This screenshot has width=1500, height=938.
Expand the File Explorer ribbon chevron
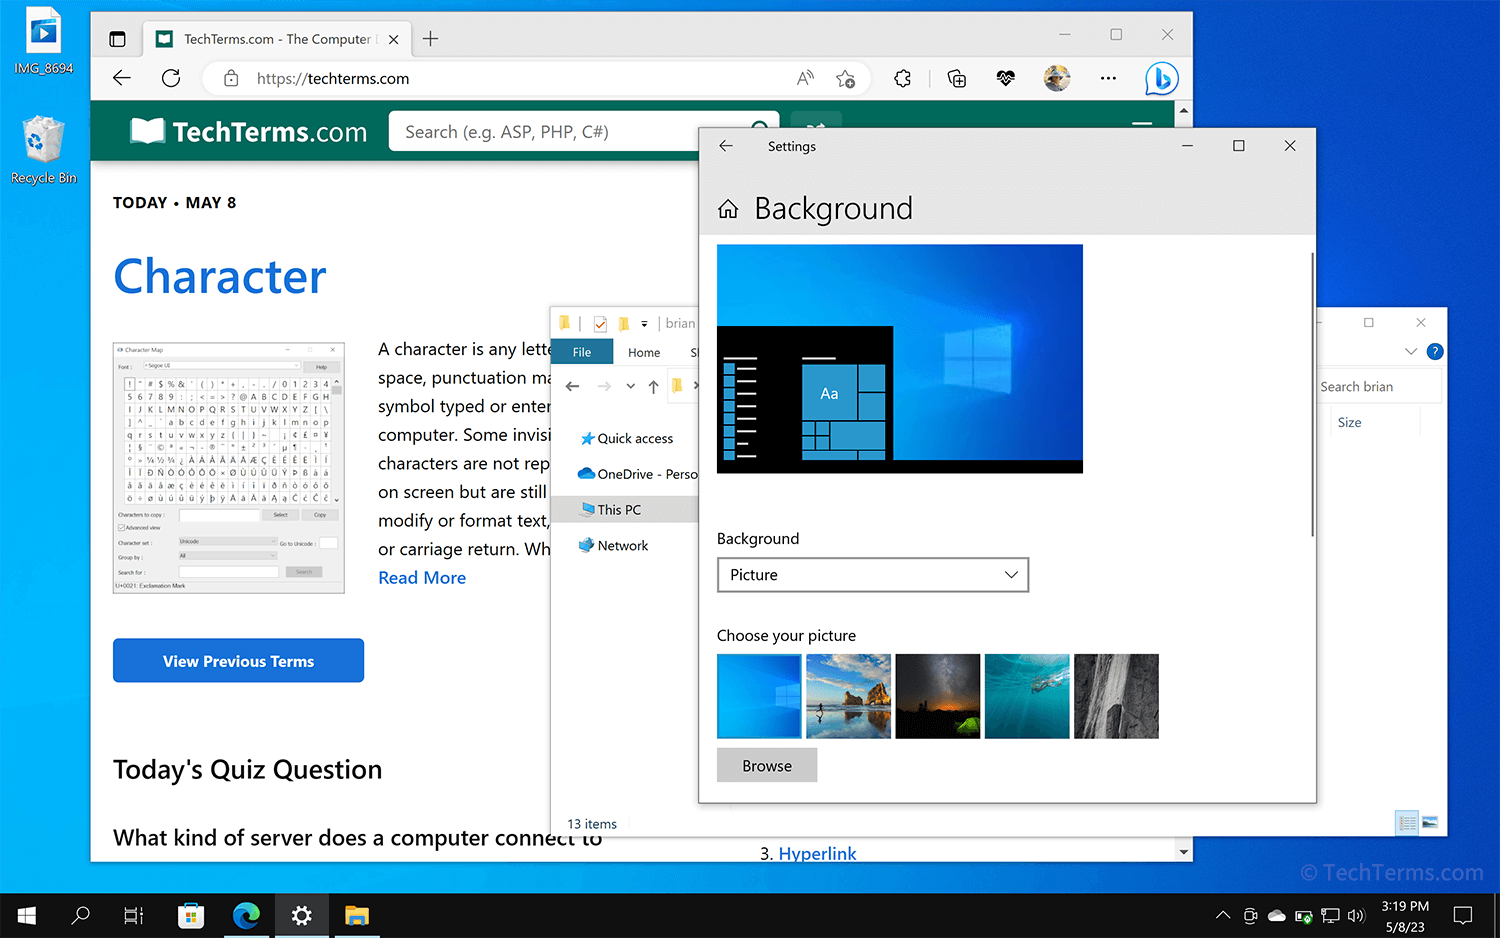click(1411, 351)
